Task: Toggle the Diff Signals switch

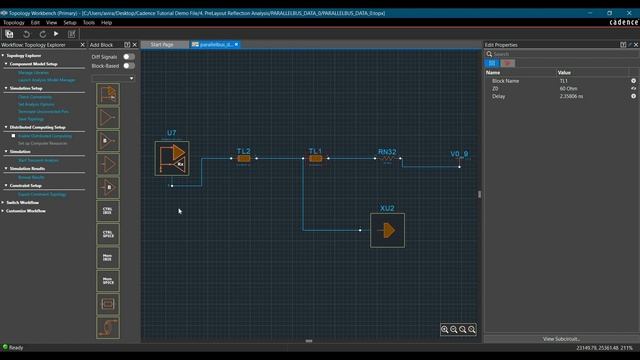Action: click(x=129, y=57)
